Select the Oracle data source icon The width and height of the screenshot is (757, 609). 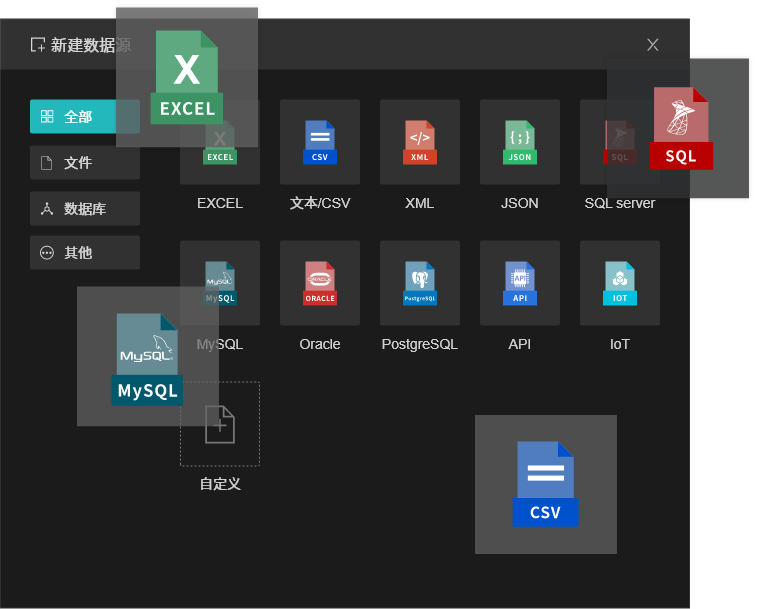[x=320, y=283]
